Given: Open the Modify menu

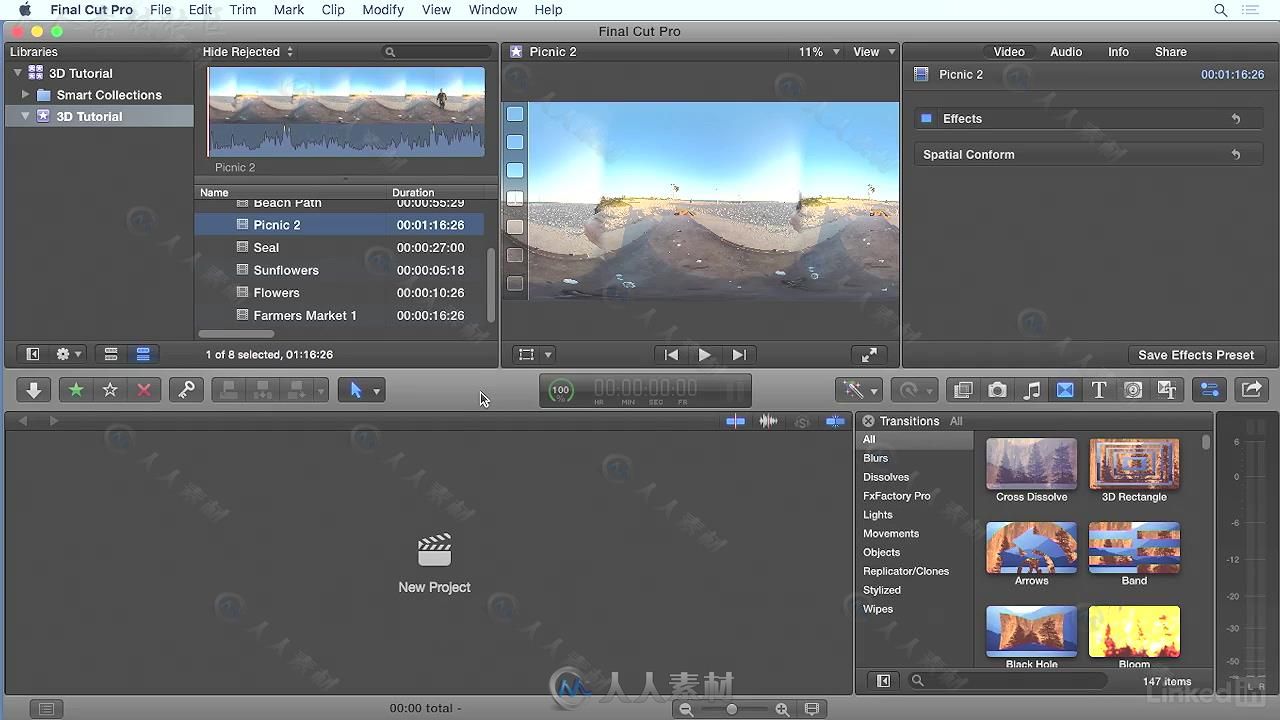Looking at the screenshot, I should 383,10.
